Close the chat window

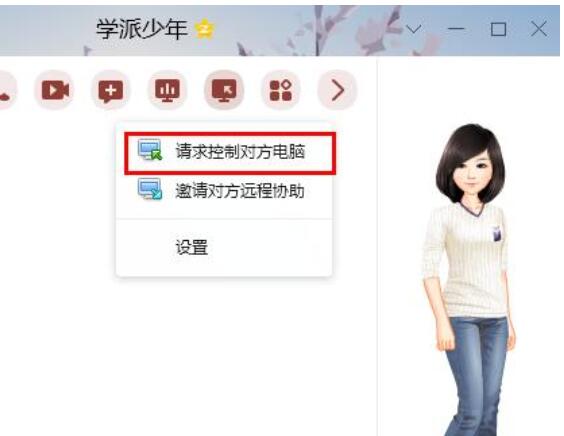538,29
